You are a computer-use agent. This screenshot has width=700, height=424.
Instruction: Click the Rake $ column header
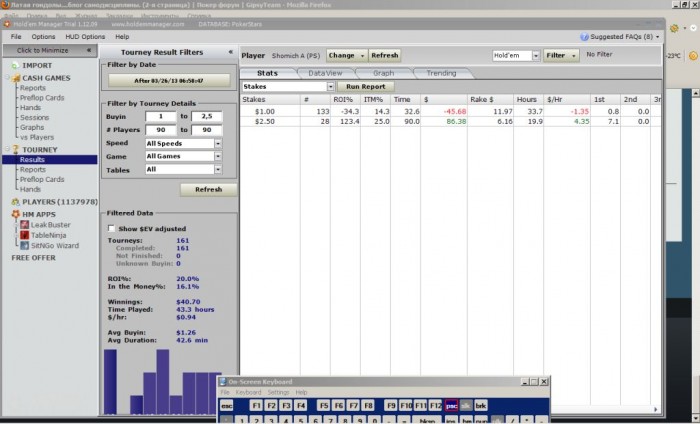[490, 100]
